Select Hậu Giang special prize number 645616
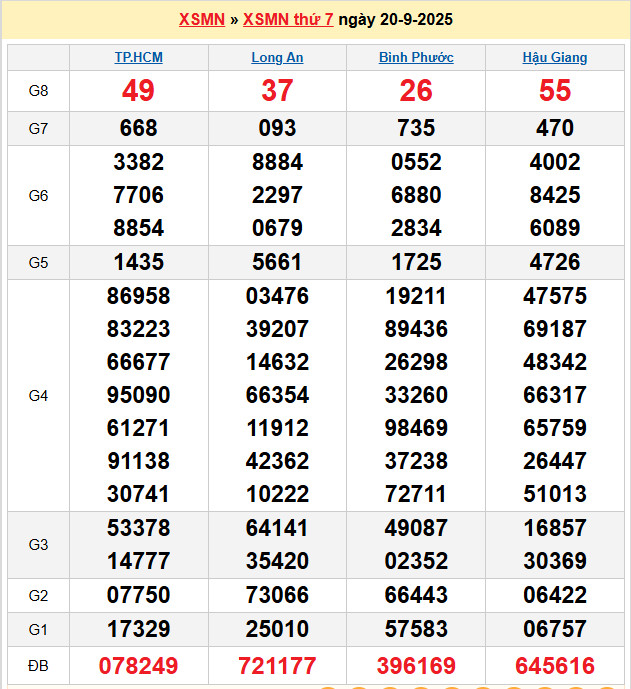 [555, 666]
